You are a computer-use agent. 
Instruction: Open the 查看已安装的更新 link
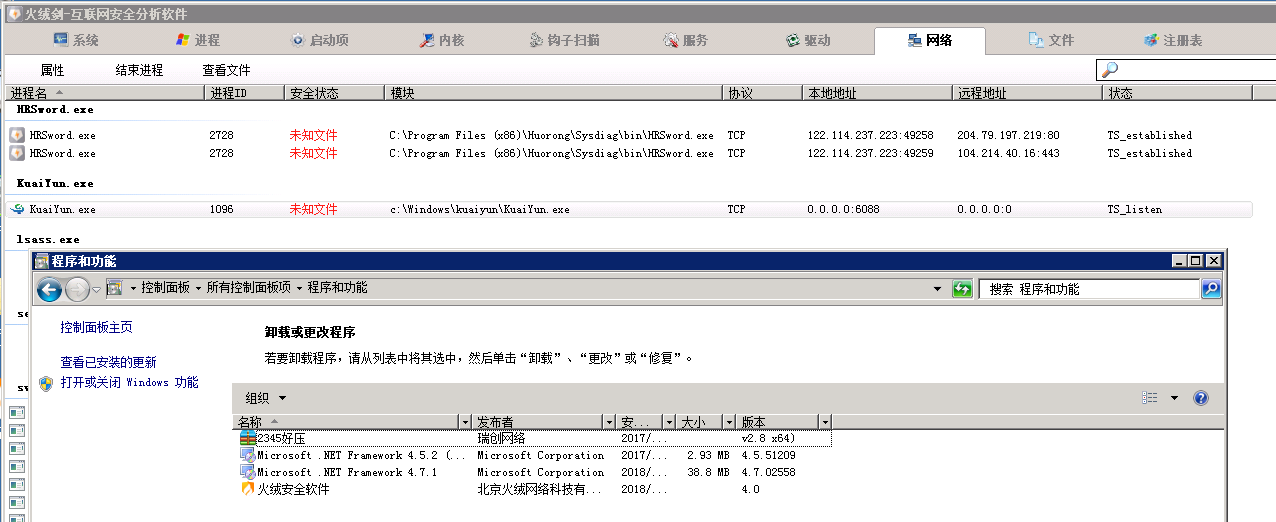coord(108,363)
